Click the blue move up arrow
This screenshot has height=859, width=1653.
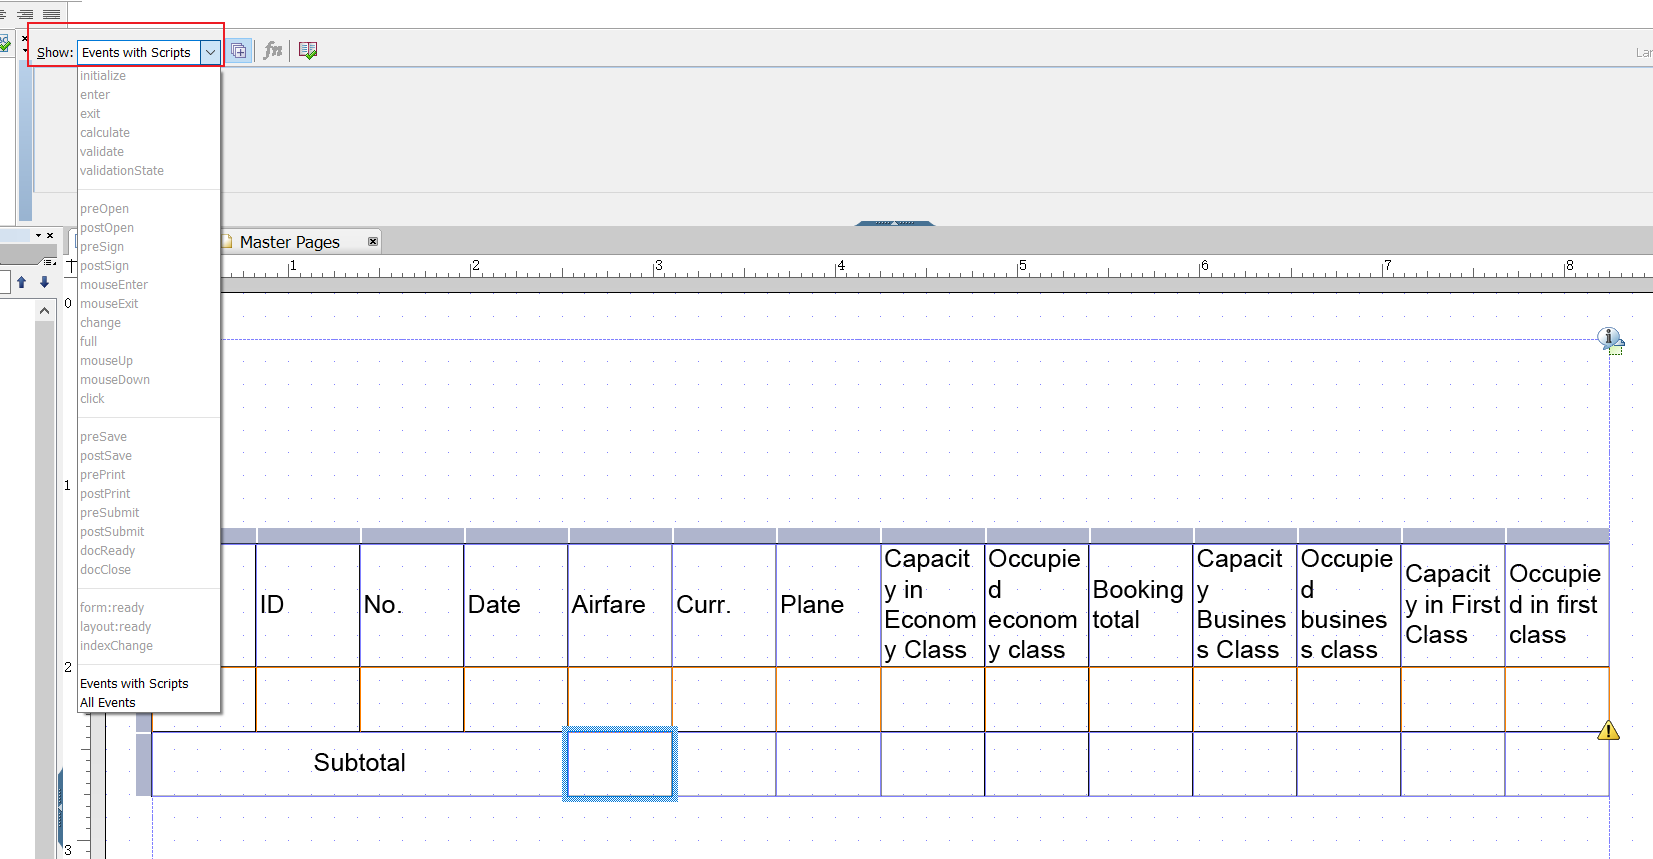click(21, 282)
